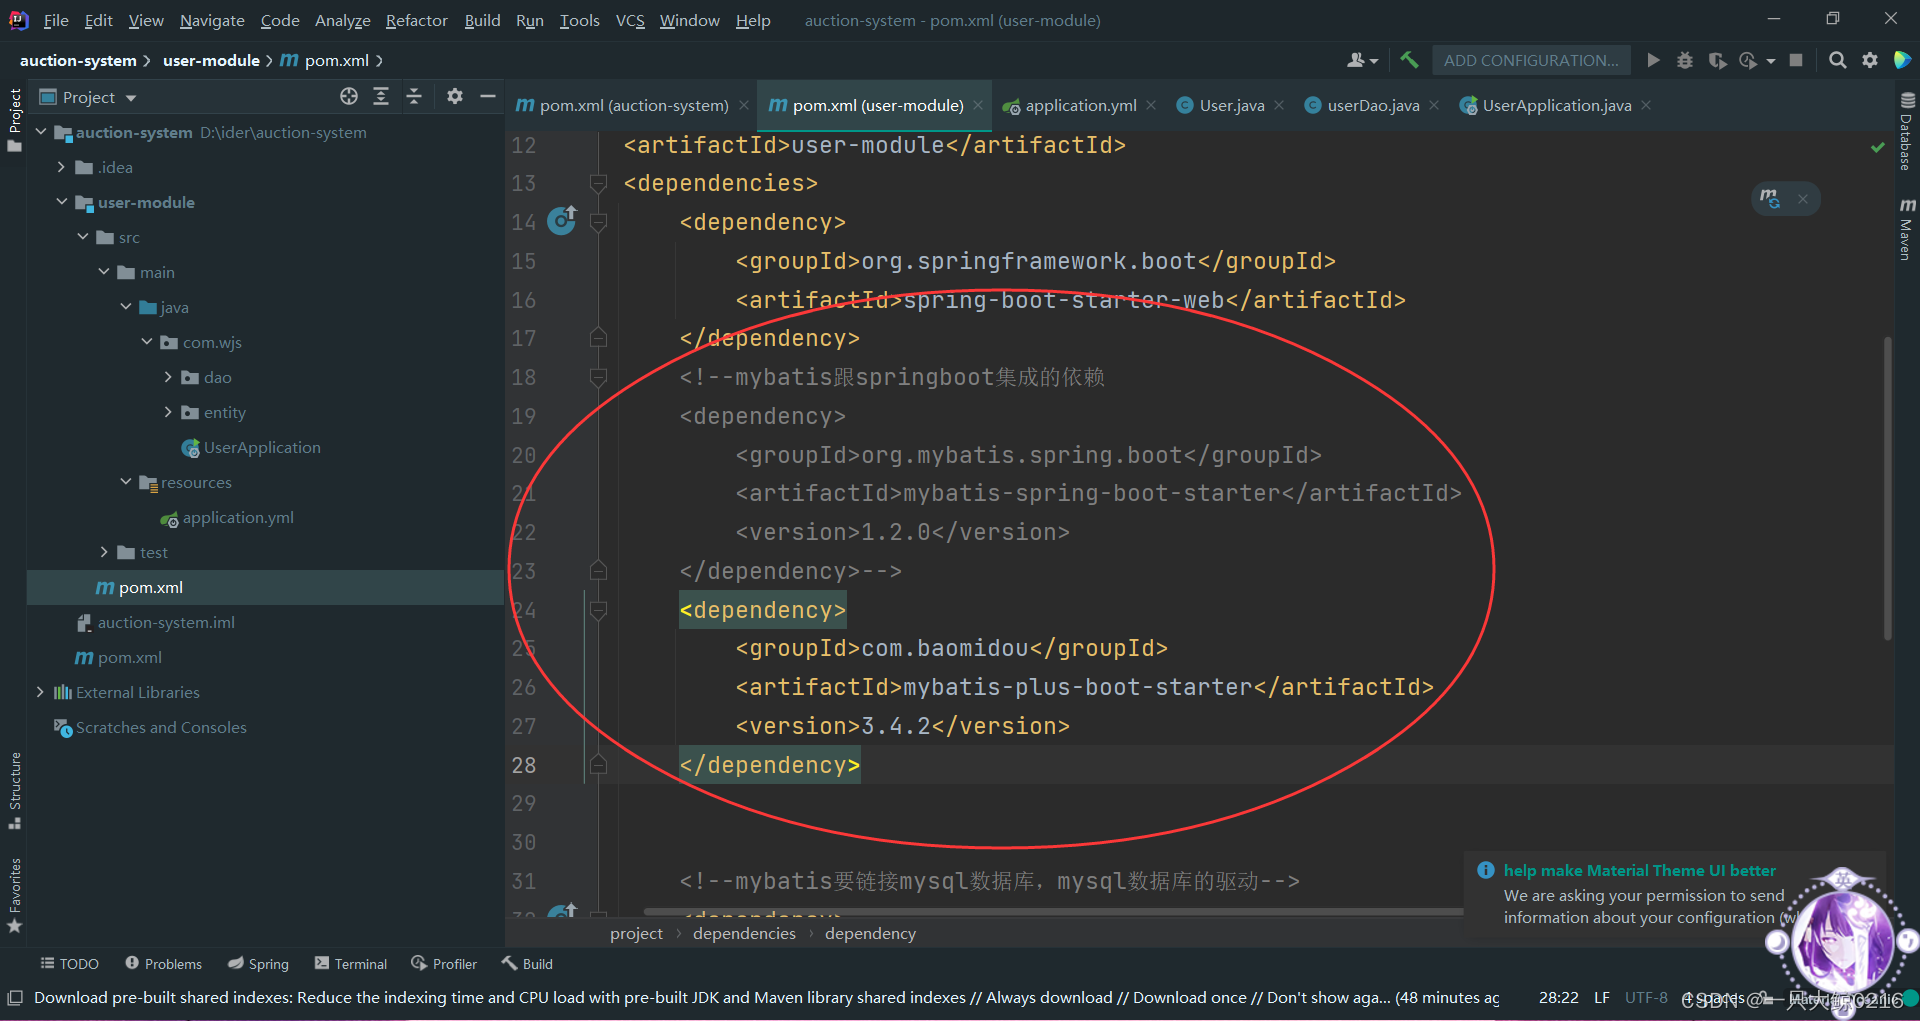Switch to the application.yml editor tab
This screenshot has height=1021, width=1920.
pos(1080,105)
